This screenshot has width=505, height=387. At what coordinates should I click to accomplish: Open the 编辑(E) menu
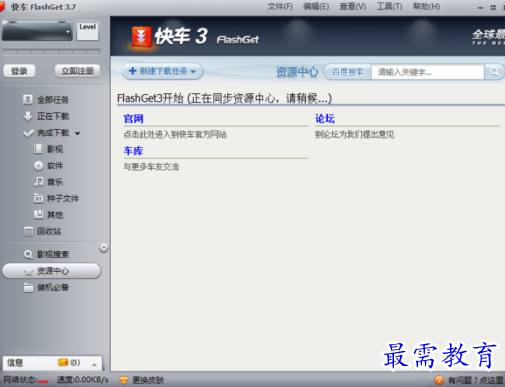(x=316, y=6)
